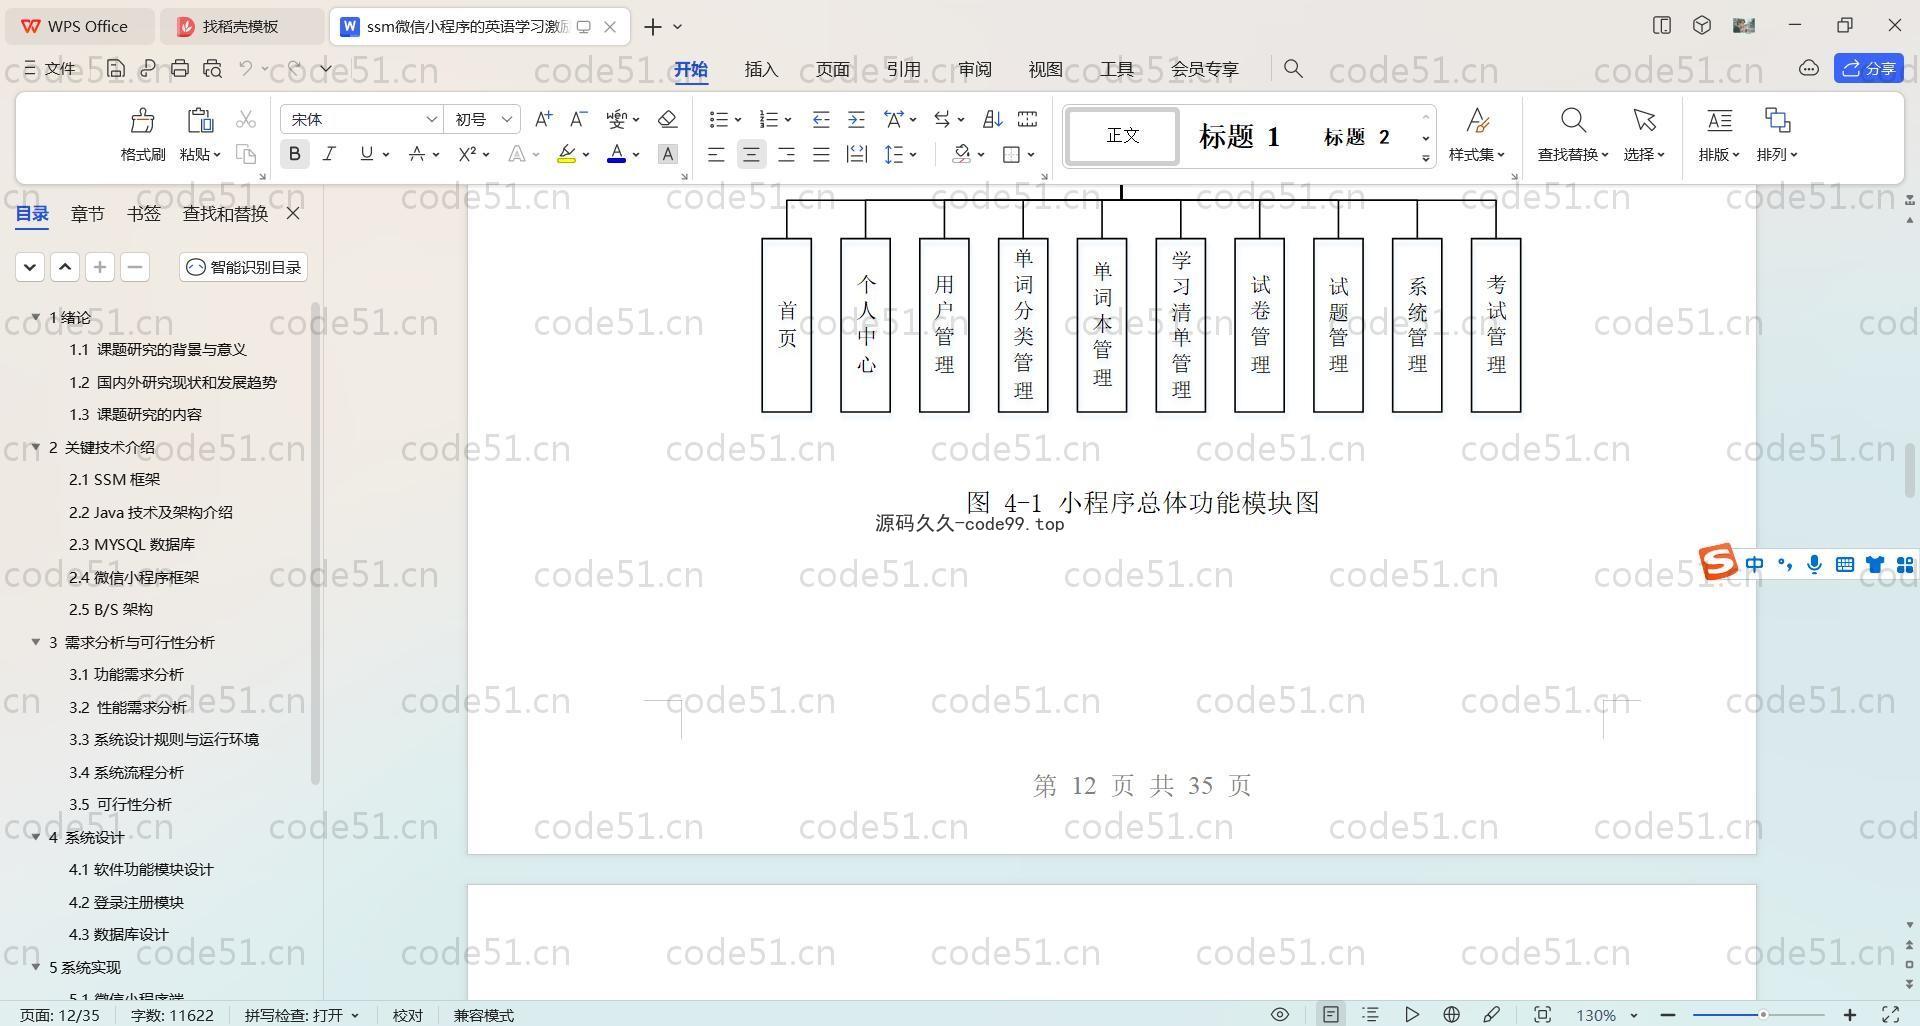Switch to outline view in the status bar

click(1371, 1014)
